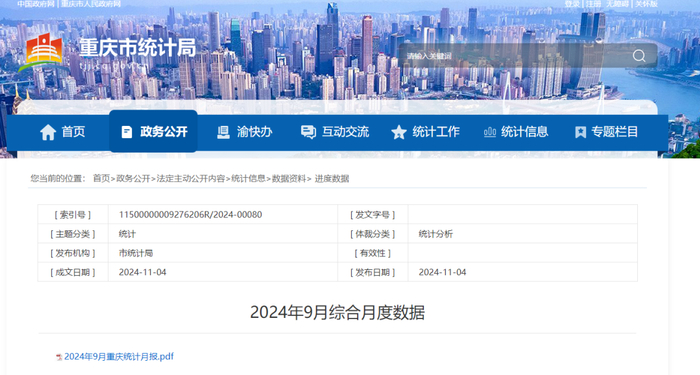Viewport: 700px width, 375px height.
Task: Click the 发布机构 label cell
Action: tap(73, 253)
